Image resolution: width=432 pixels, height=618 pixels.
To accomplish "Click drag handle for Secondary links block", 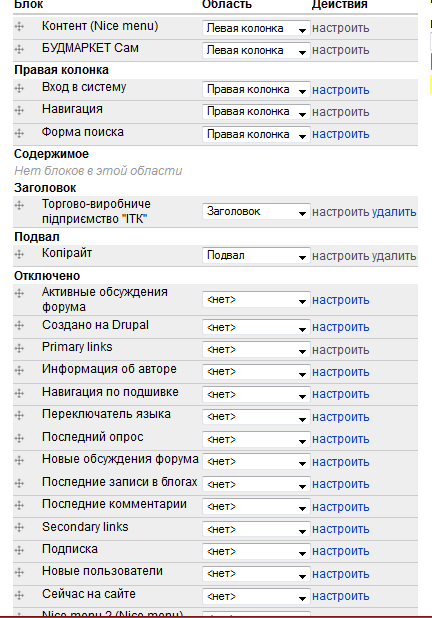I will [x=19, y=527].
